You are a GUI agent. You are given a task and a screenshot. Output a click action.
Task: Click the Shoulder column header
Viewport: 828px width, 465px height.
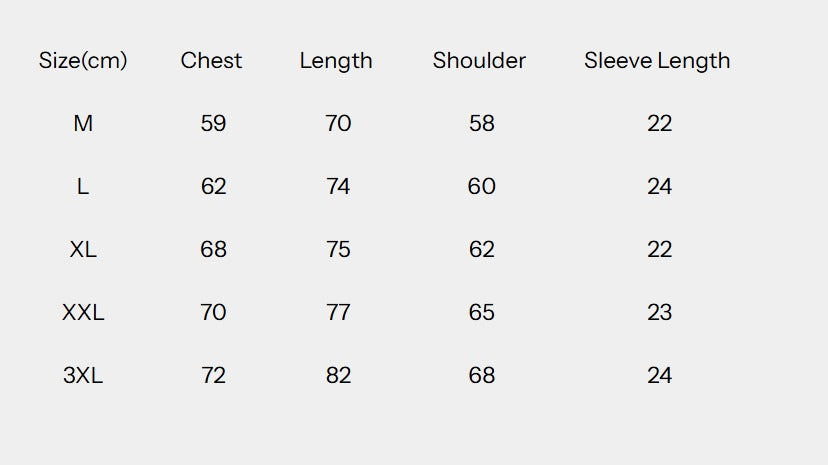pyautogui.click(x=479, y=61)
